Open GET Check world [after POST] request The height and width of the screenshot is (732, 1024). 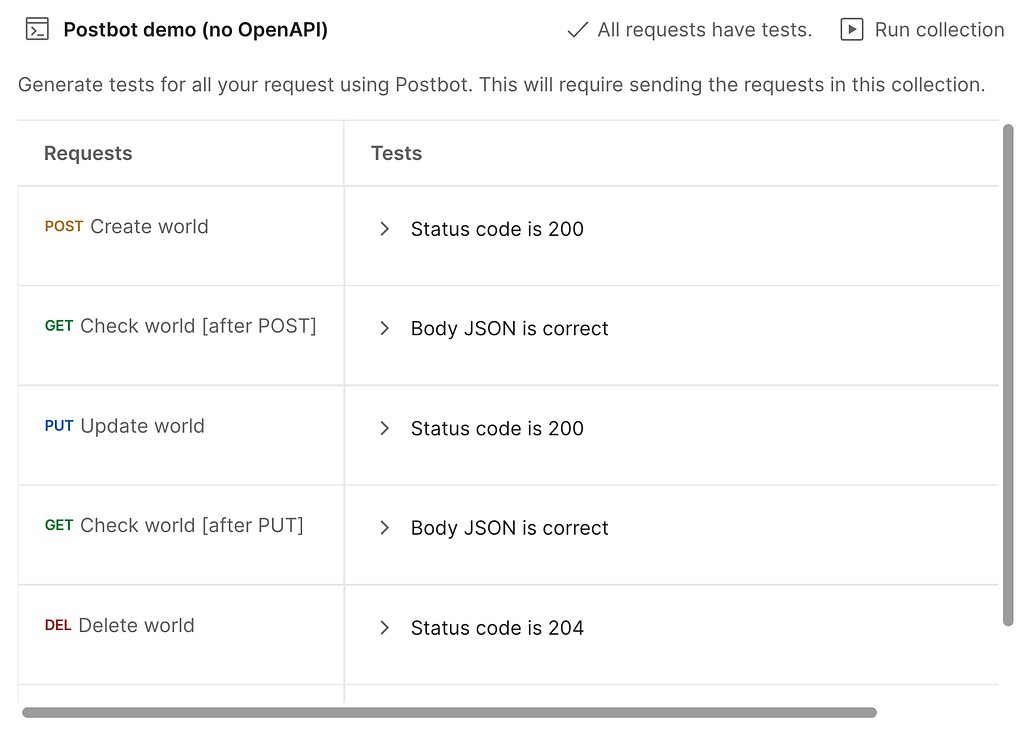click(180, 326)
